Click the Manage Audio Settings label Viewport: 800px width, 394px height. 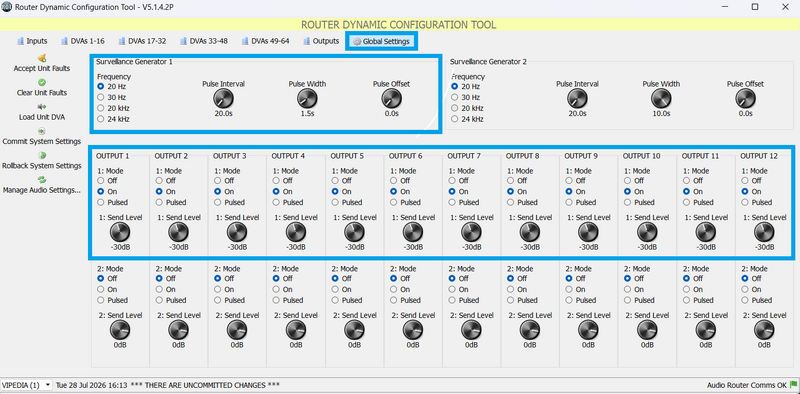coord(42,190)
